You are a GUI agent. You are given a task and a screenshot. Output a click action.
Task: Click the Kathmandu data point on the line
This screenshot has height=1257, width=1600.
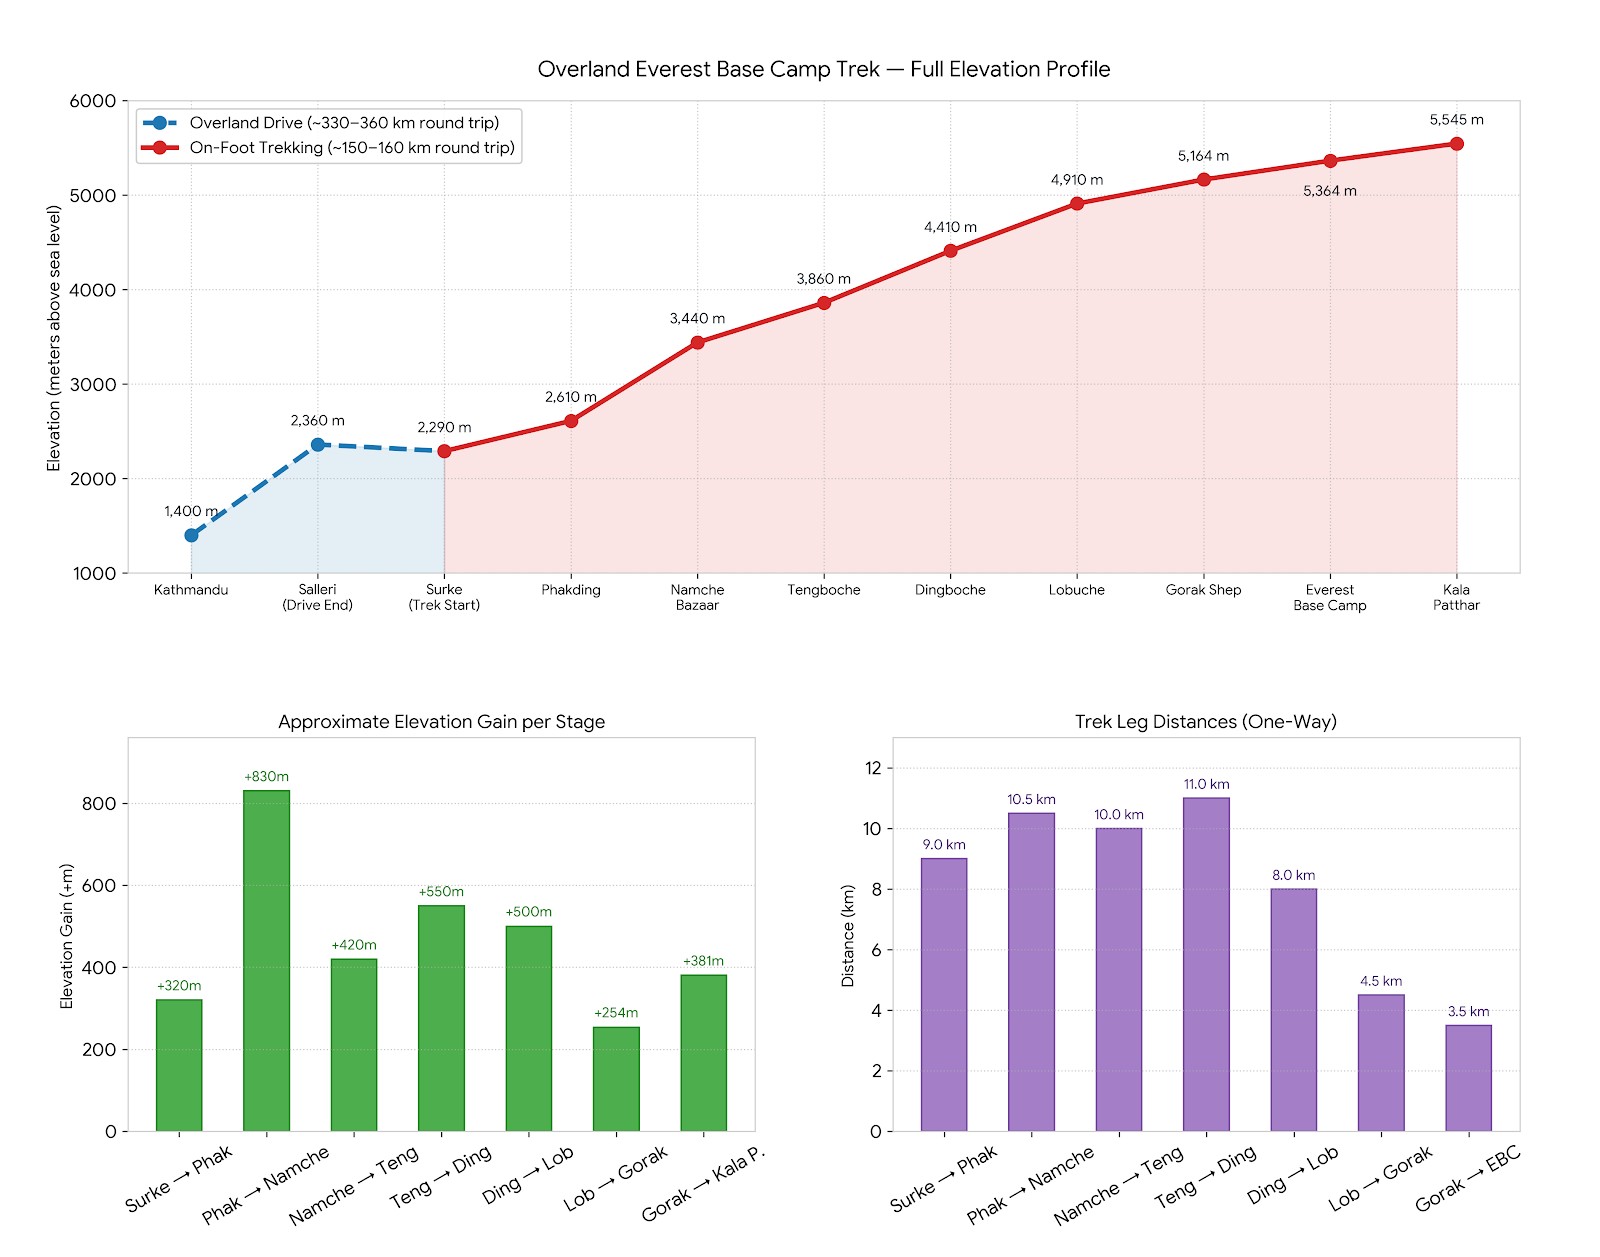(x=191, y=535)
